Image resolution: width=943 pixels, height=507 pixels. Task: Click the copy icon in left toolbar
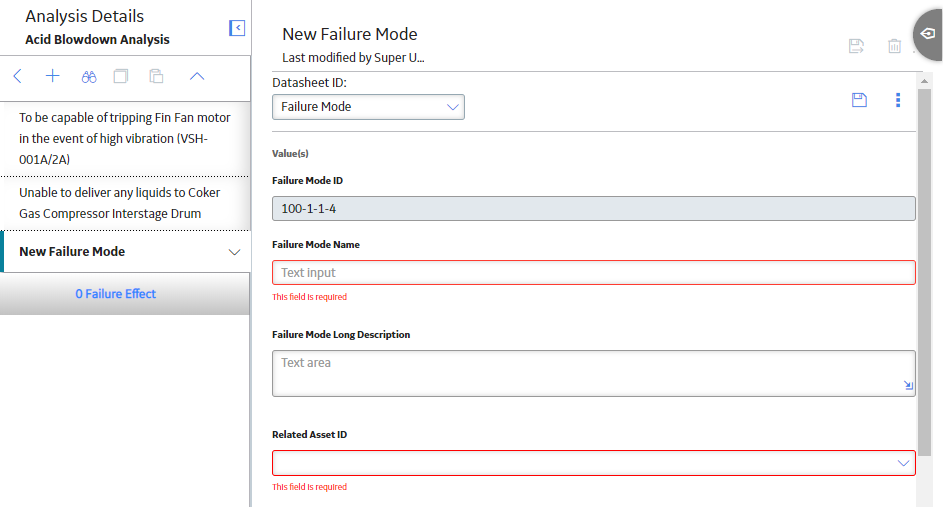click(121, 76)
